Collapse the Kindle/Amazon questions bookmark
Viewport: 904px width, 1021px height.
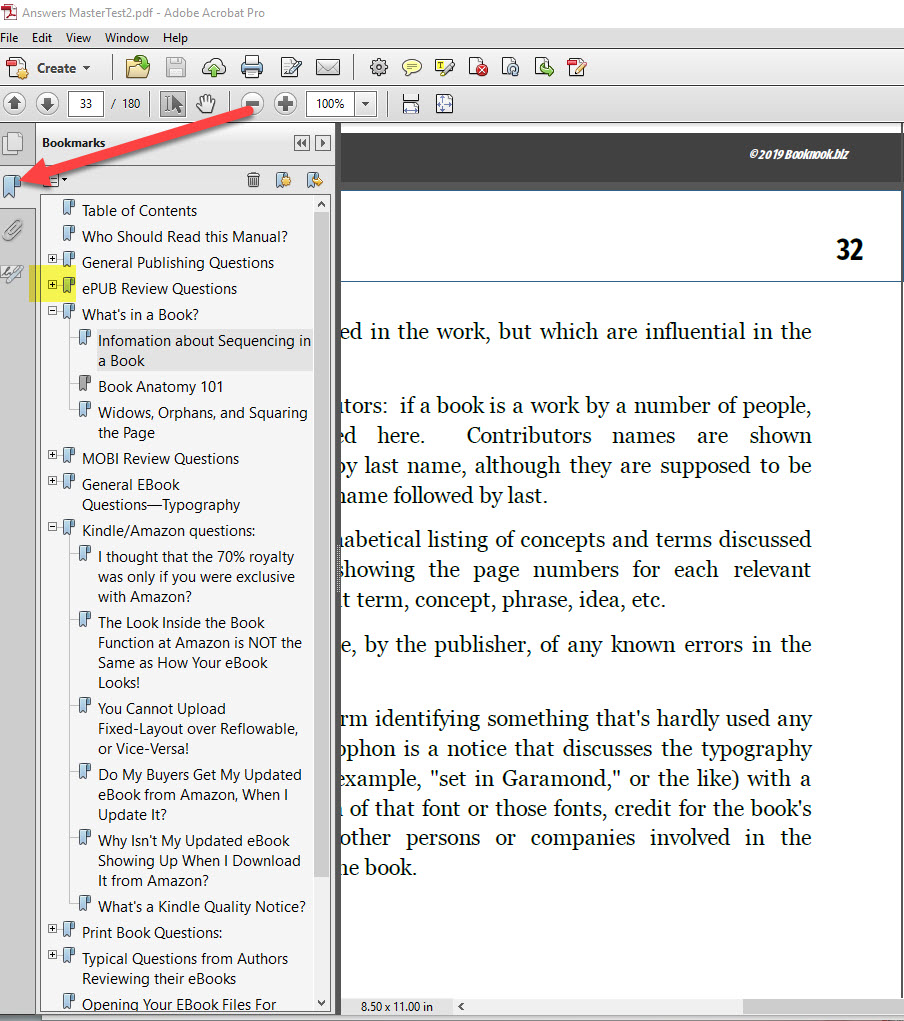[x=52, y=530]
